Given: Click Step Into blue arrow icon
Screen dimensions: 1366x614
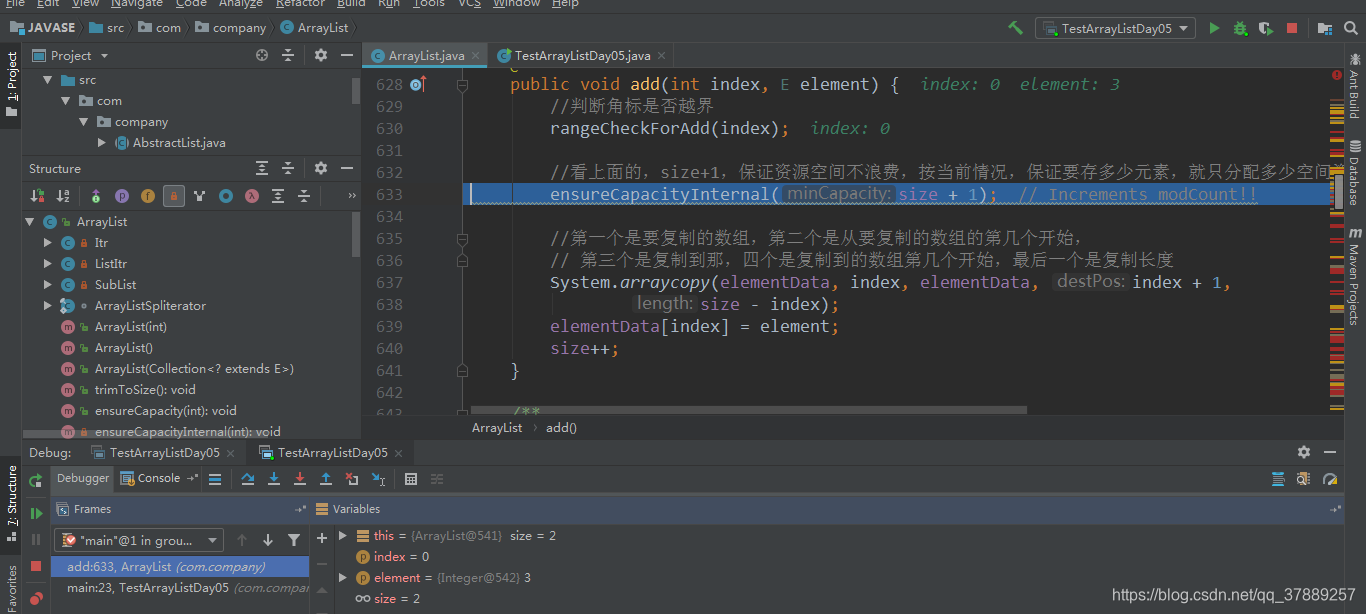Looking at the screenshot, I should click(274, 479).
